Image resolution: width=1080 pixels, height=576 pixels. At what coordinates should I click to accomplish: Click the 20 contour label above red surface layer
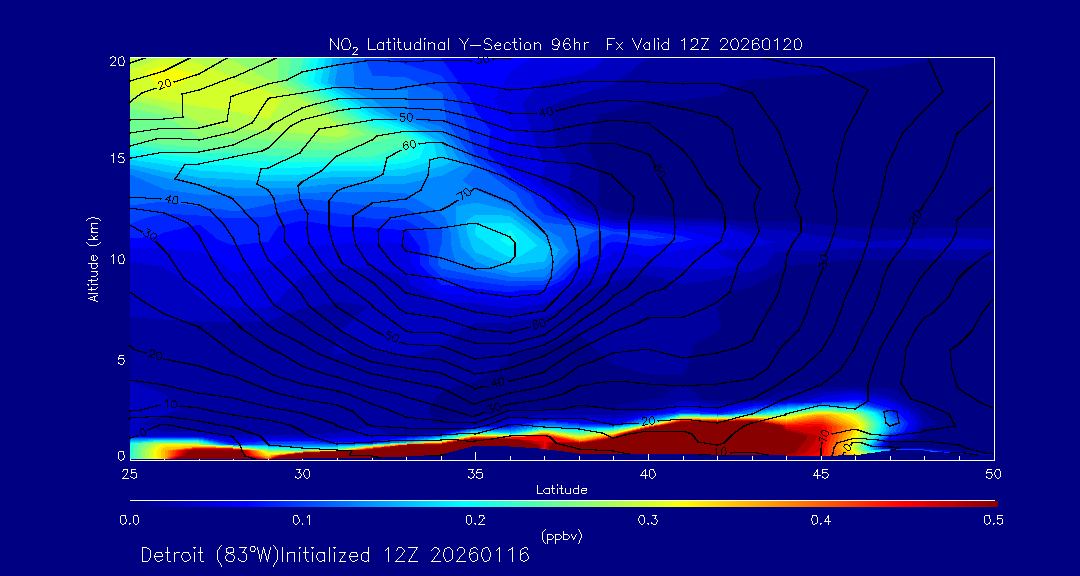(x=647, y=421)
